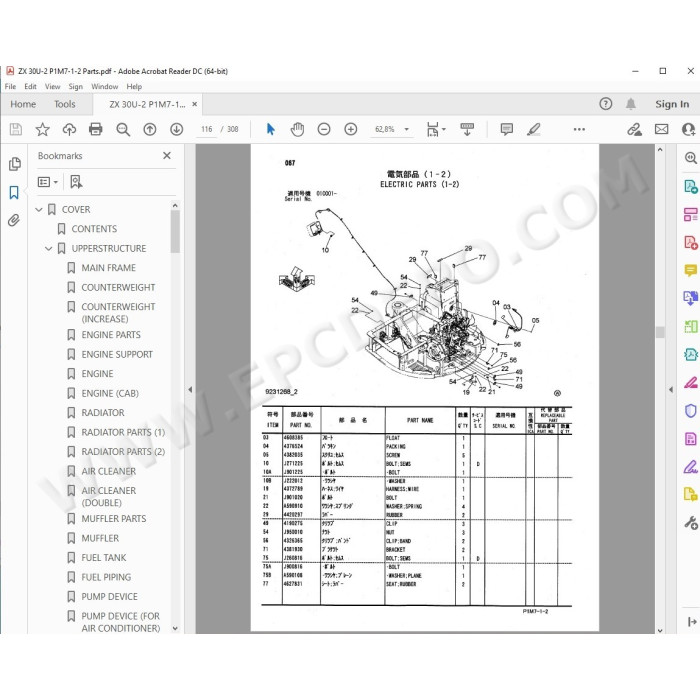Activate the hand pan tool
700x700 pixels.
coord(297,129)
